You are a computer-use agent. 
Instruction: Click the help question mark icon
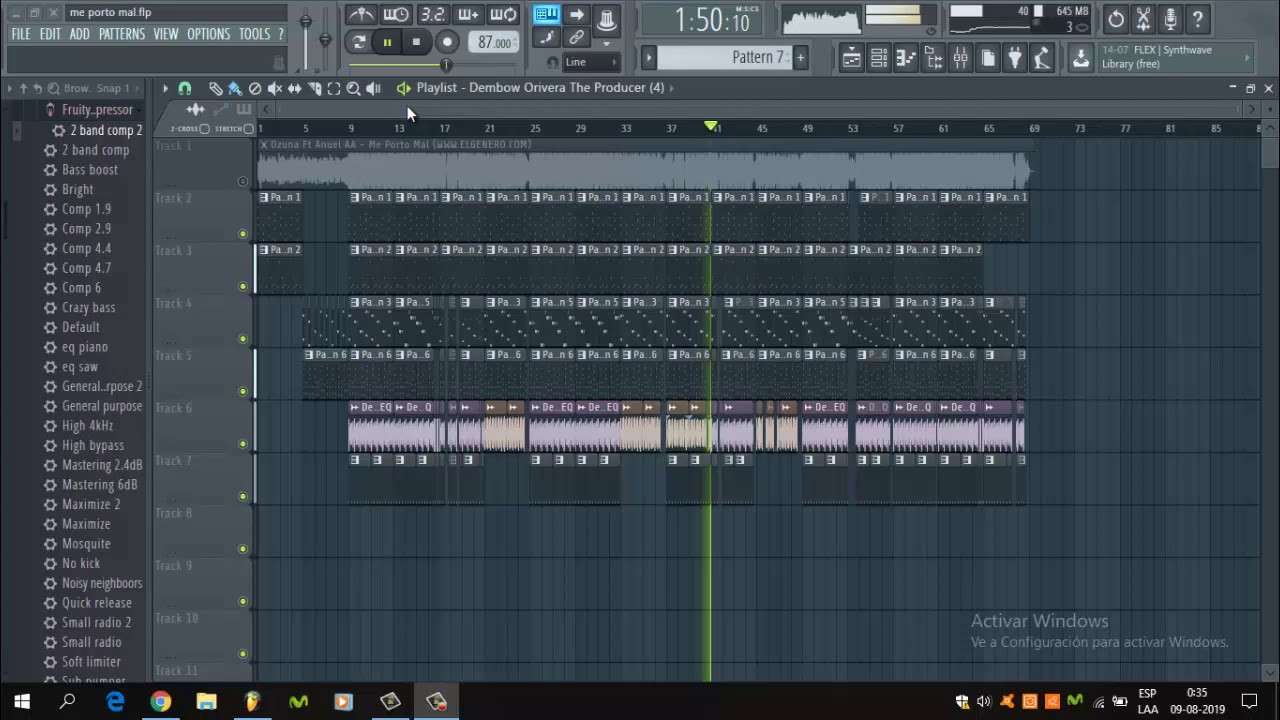(1197, 19)
